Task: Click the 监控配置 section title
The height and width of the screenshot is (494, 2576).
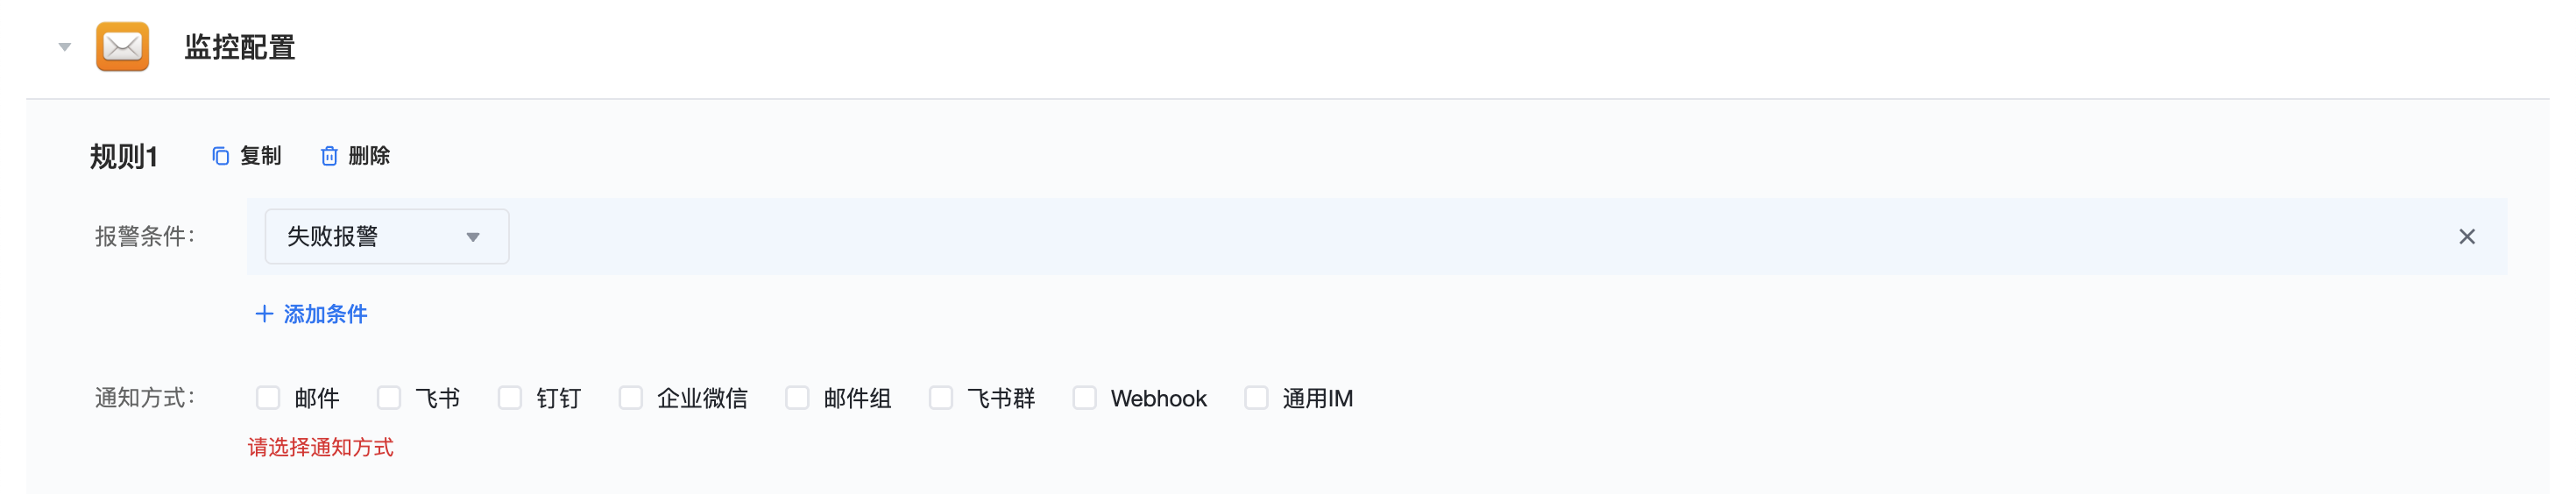Action: 240,47
